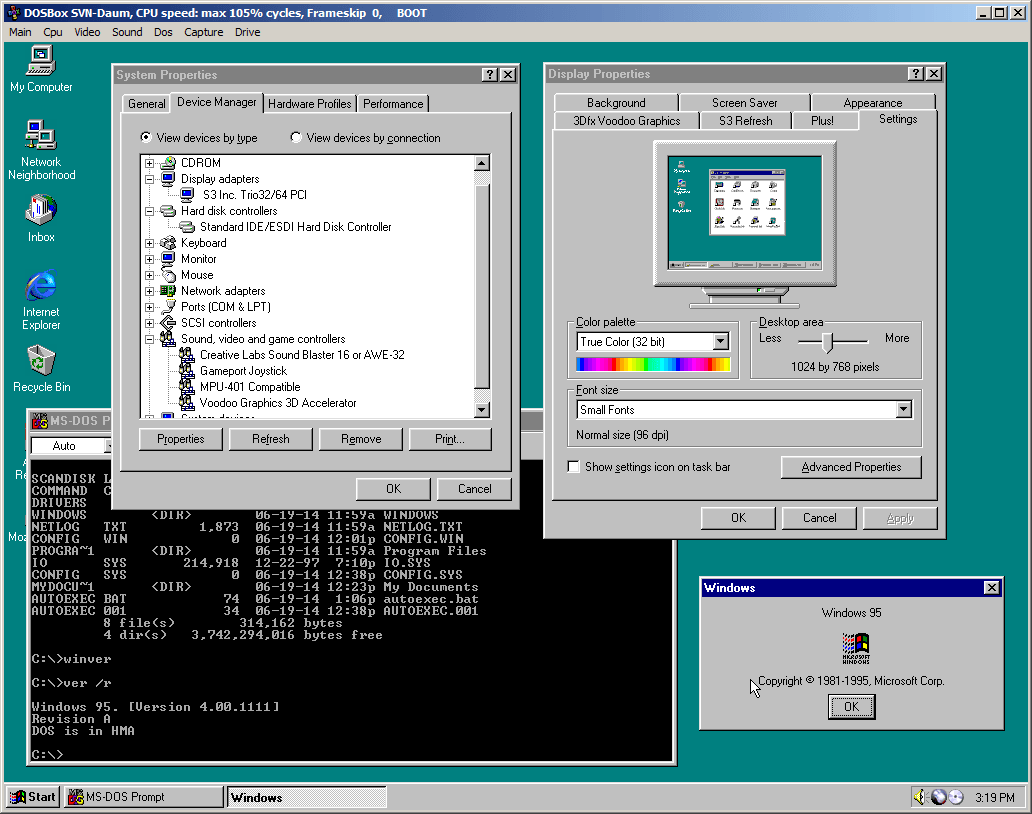The image size is (1032, 814).
Task: Click Display Properties help question button
Action: coord(916,74)
